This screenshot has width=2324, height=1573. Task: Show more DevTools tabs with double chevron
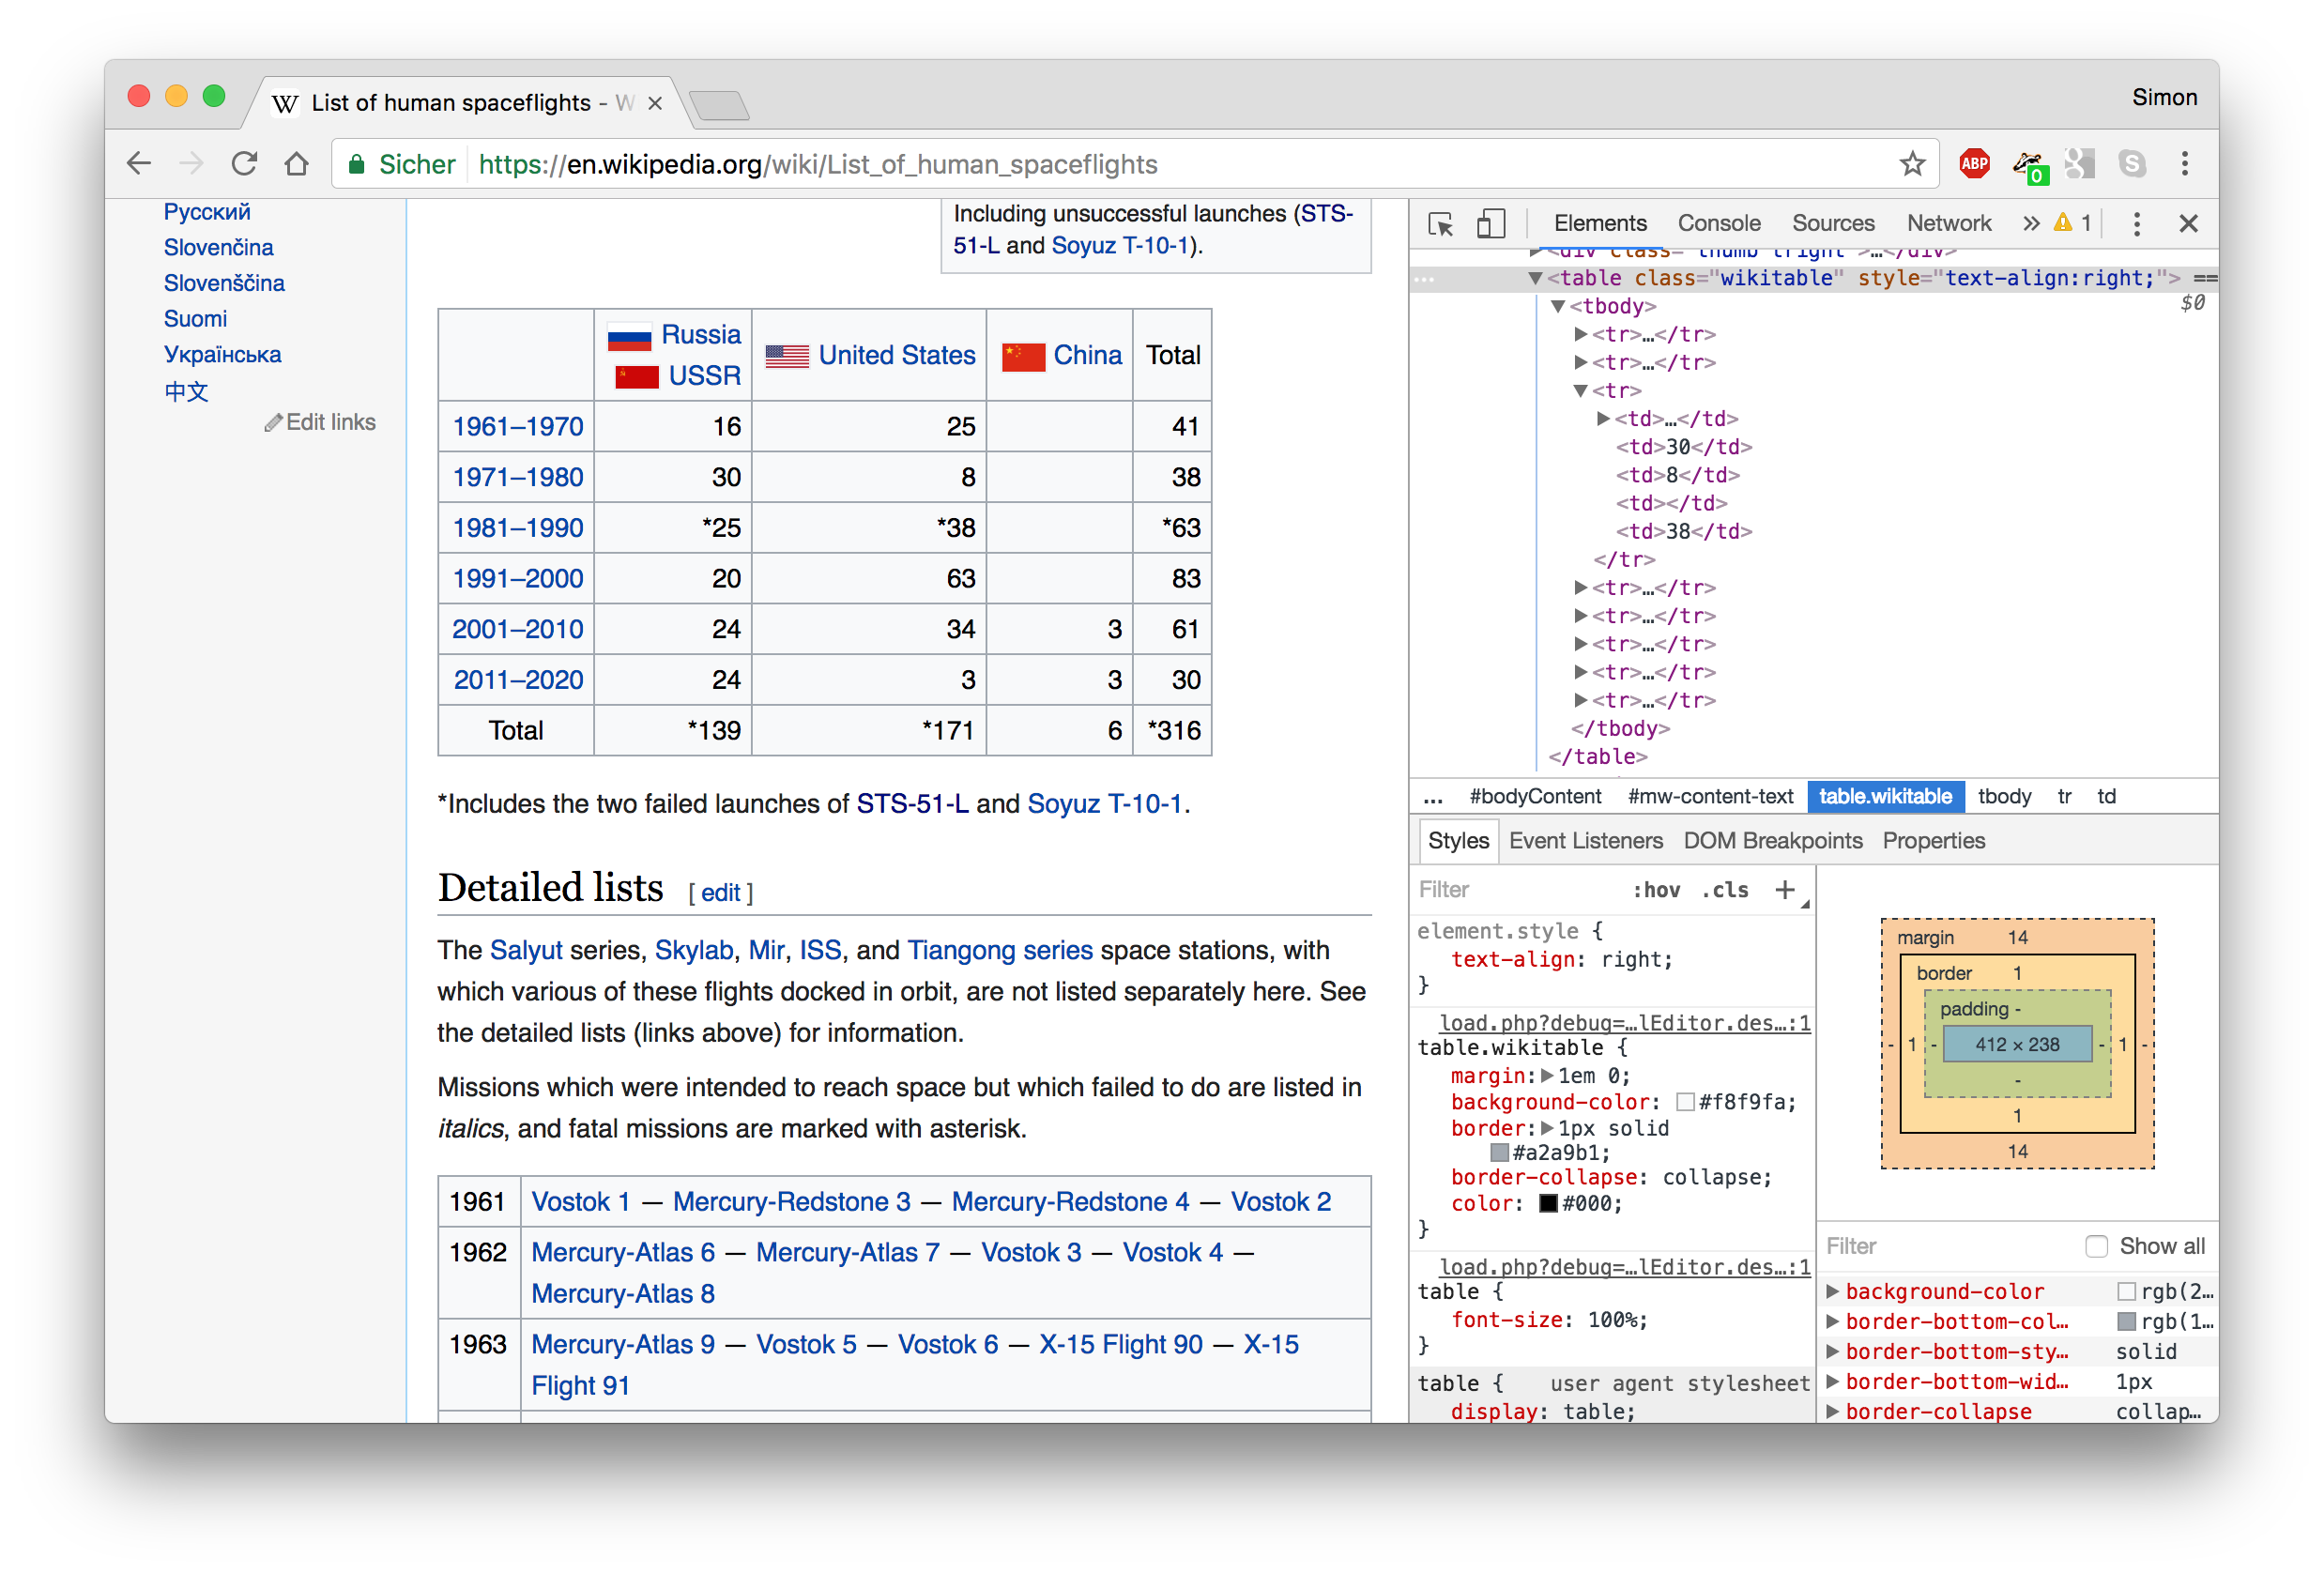pyautogui.click(x=2030, y=224)
